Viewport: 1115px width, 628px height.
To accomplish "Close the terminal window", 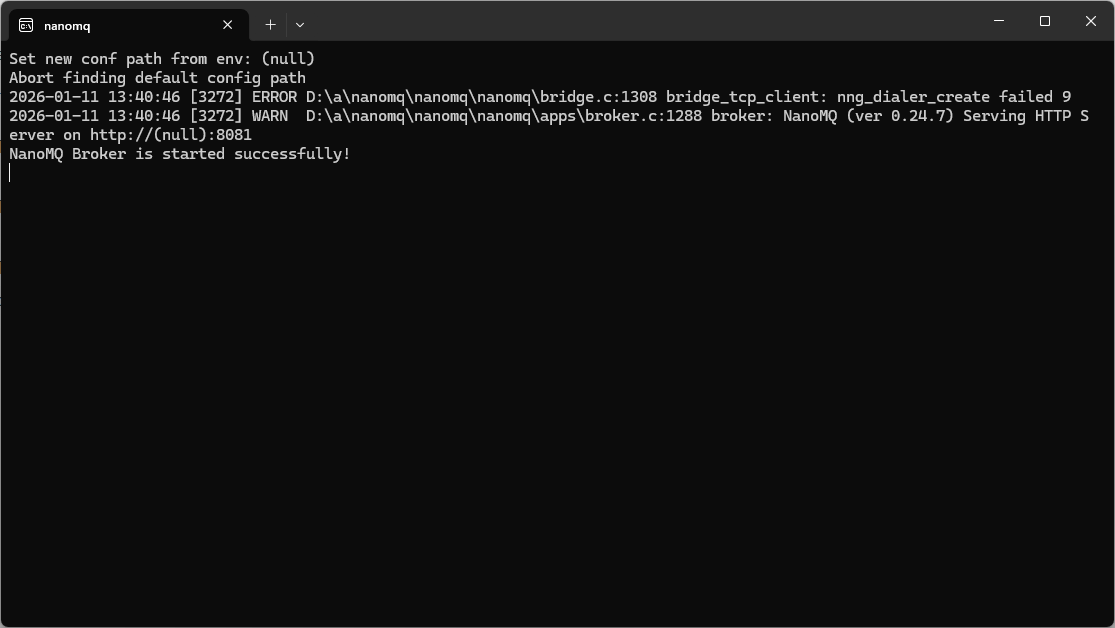I will [1091, 21].
